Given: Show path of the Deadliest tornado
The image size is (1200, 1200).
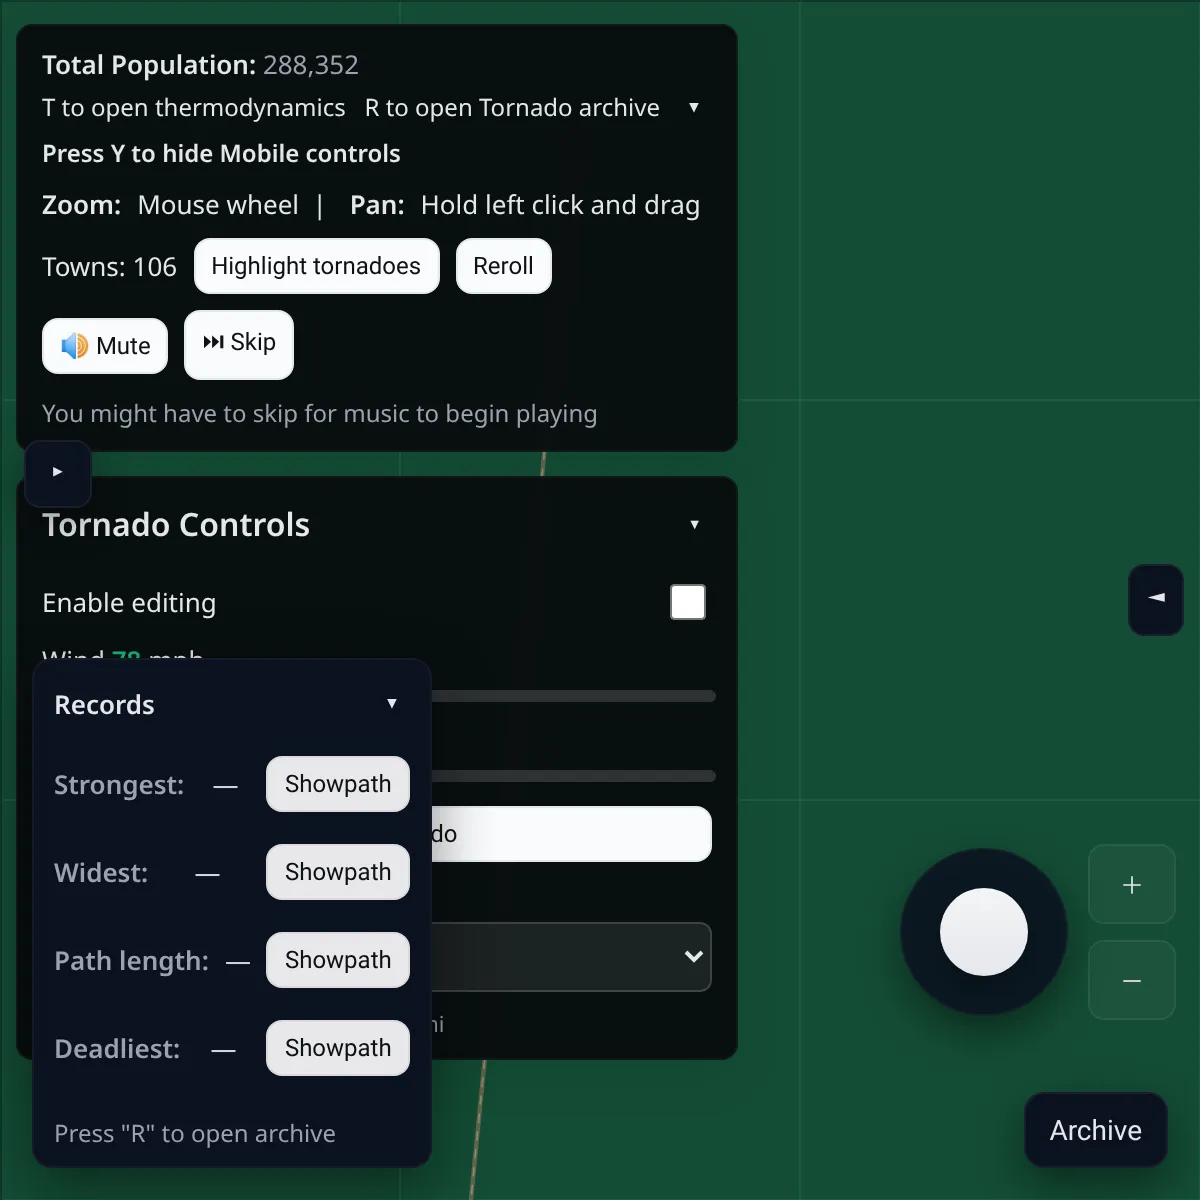Looking at the screenshot, I should (338, 1048).
